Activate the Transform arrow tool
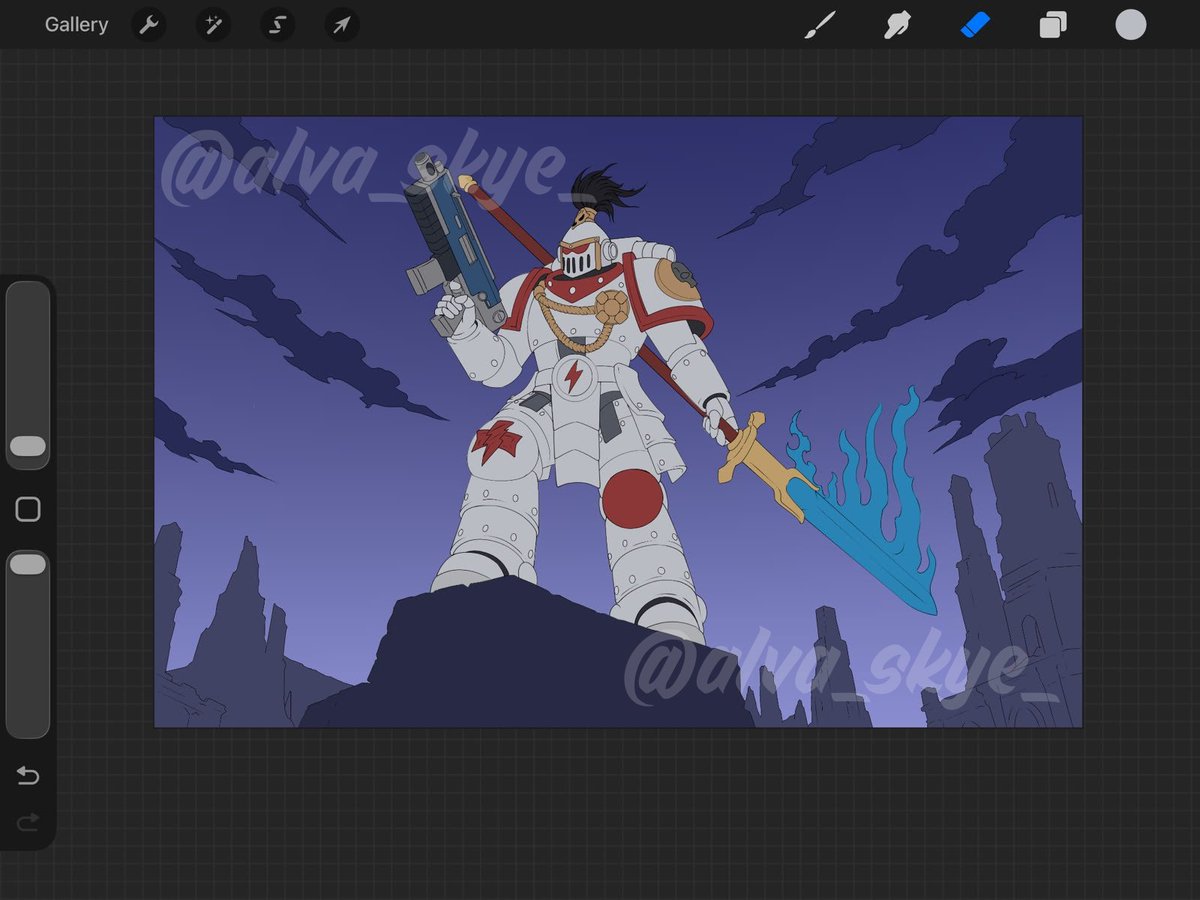This screenshot has width=1200, height=900. click(342, 25)
